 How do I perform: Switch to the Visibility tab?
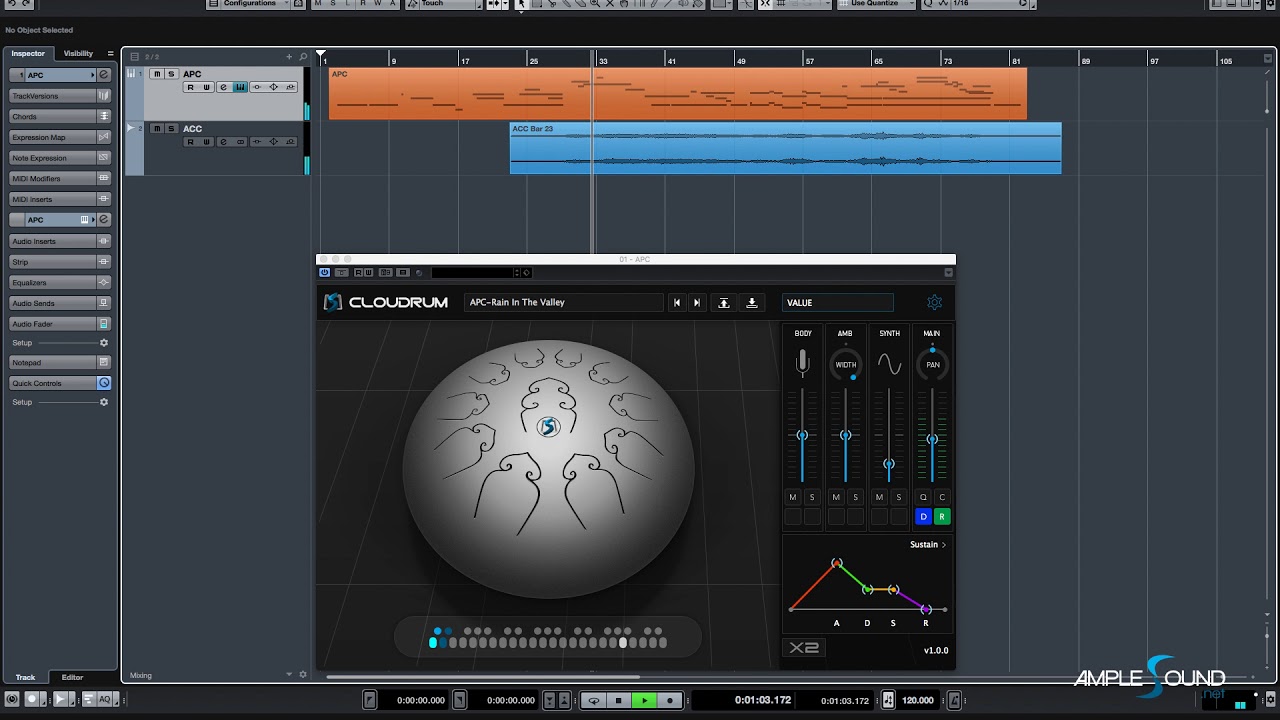(x=78, y=53)
